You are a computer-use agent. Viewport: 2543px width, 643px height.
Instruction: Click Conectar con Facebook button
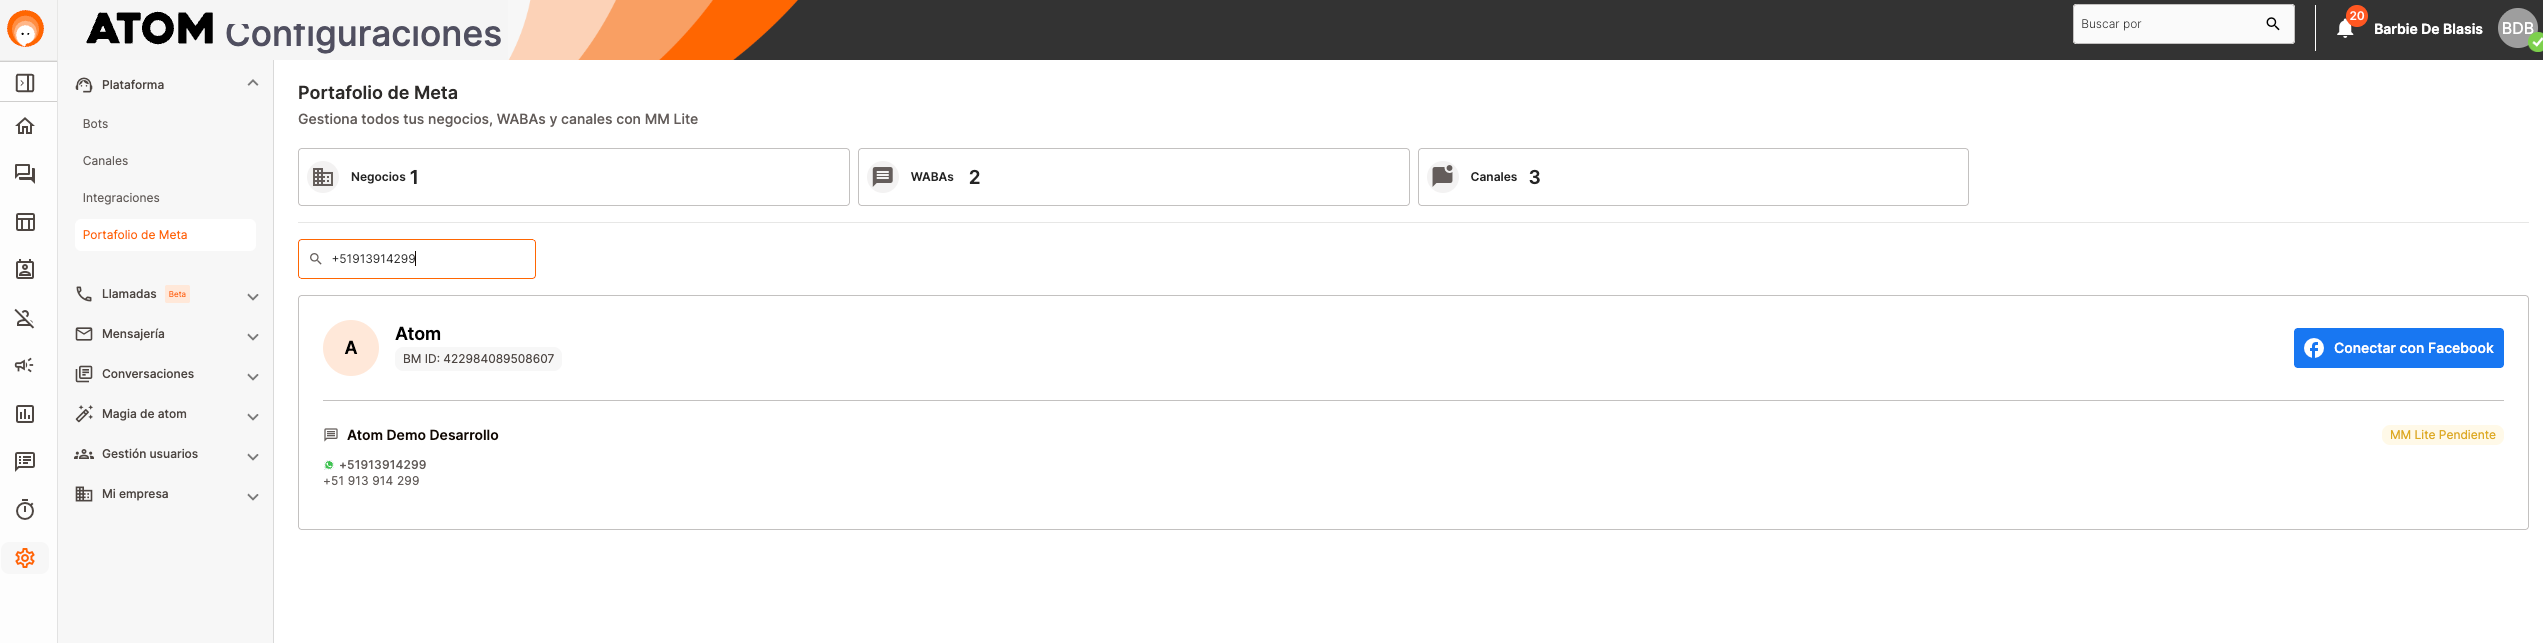tap(2398, 348)
